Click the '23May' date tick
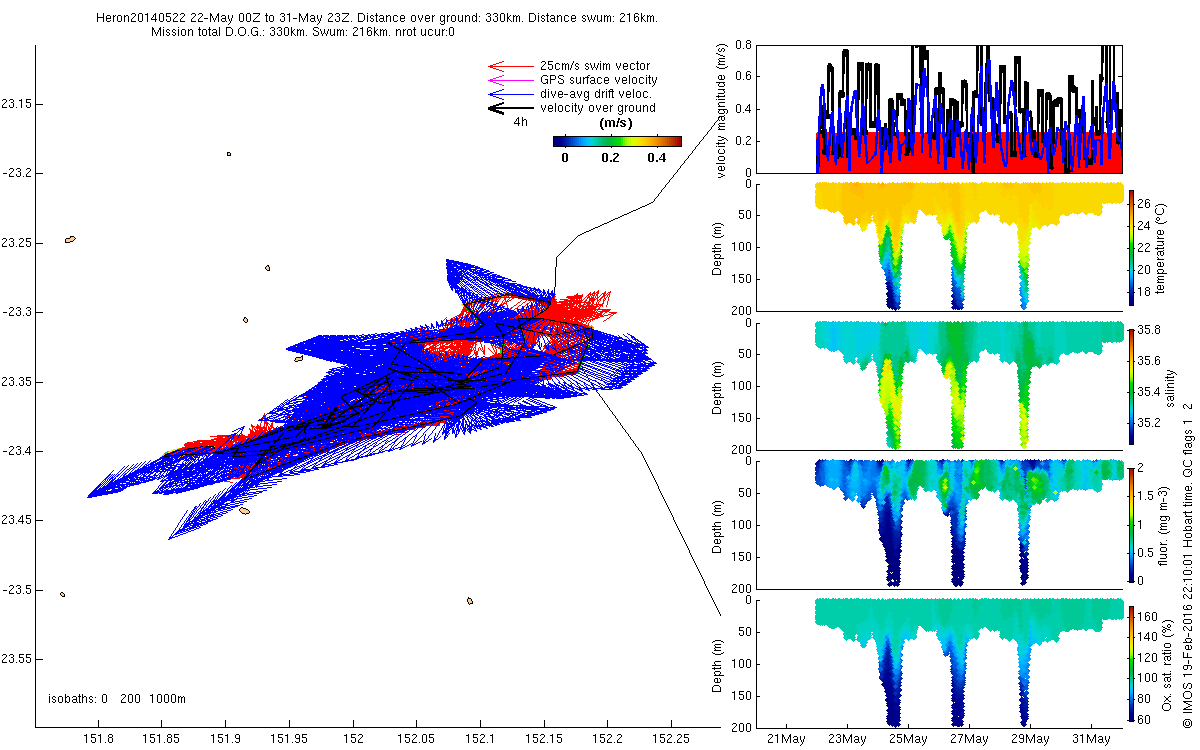1200x750 pixels. pos(847,740)
